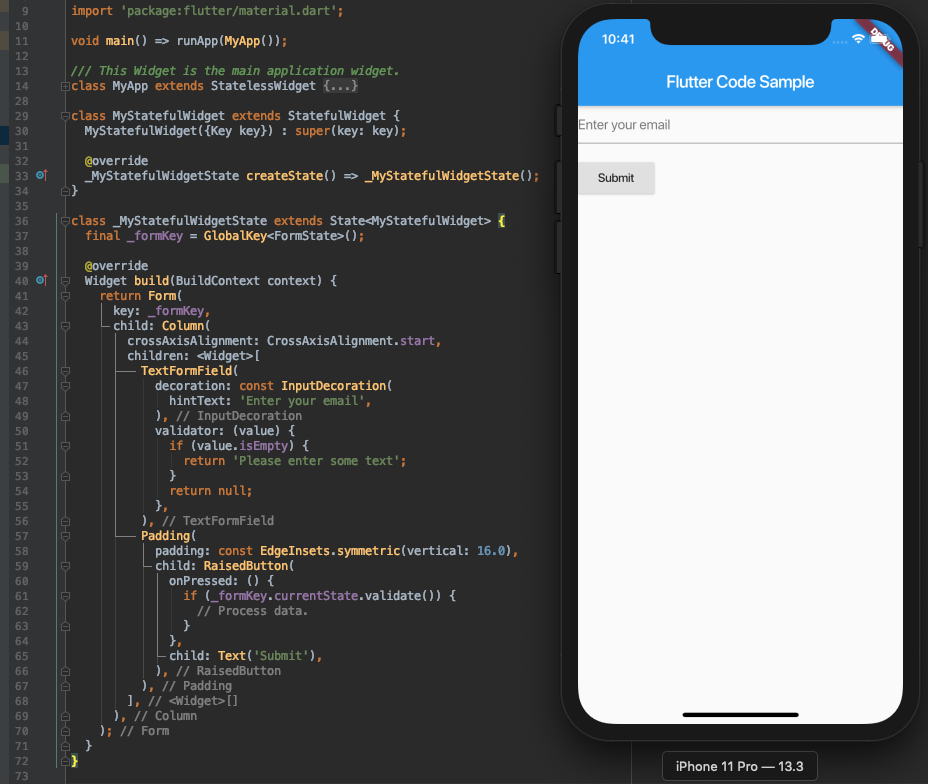Screen dimensions: 928x784
Task: Click the 'iPhone 11 Pro — 13.3' label
Action: click(x=740, y=766)
